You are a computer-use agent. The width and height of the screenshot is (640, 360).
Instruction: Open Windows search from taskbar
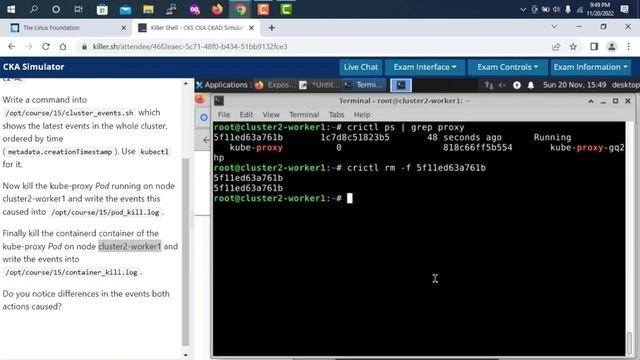tap(33, 9)
